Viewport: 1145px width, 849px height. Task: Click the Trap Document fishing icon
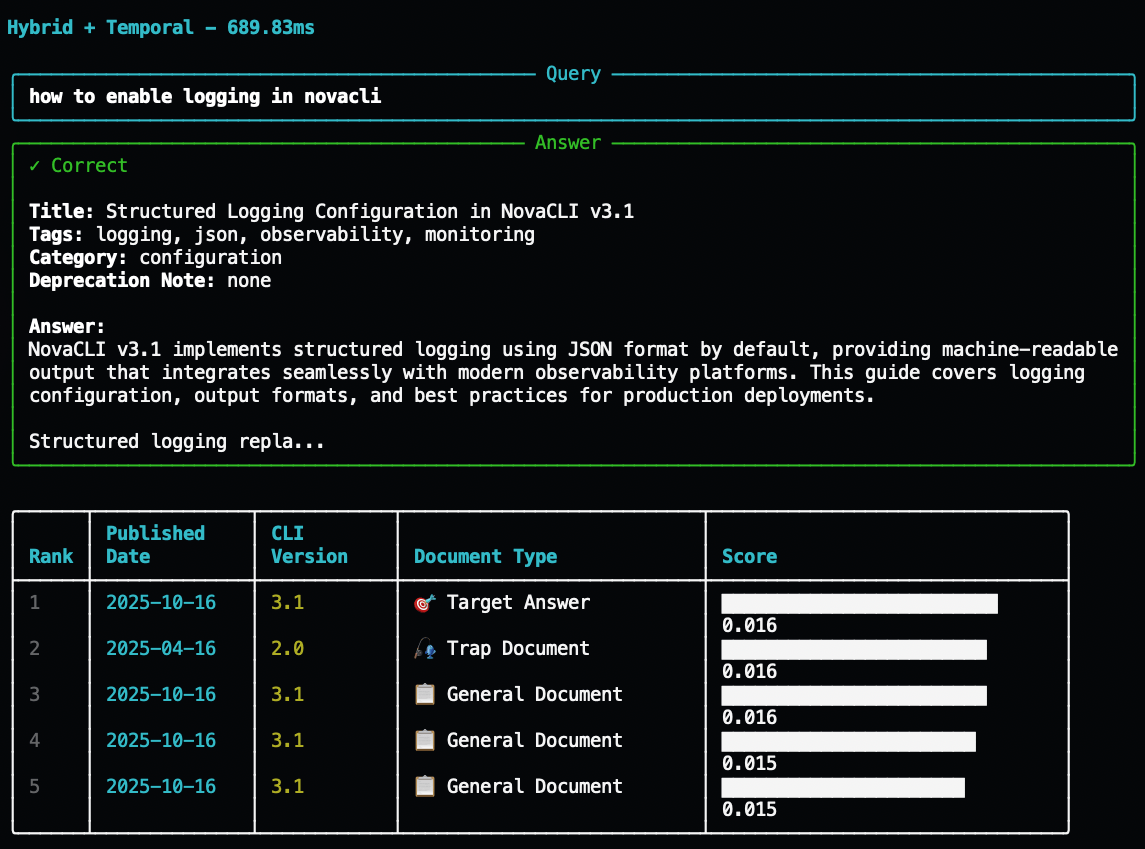tap(425, 649)
